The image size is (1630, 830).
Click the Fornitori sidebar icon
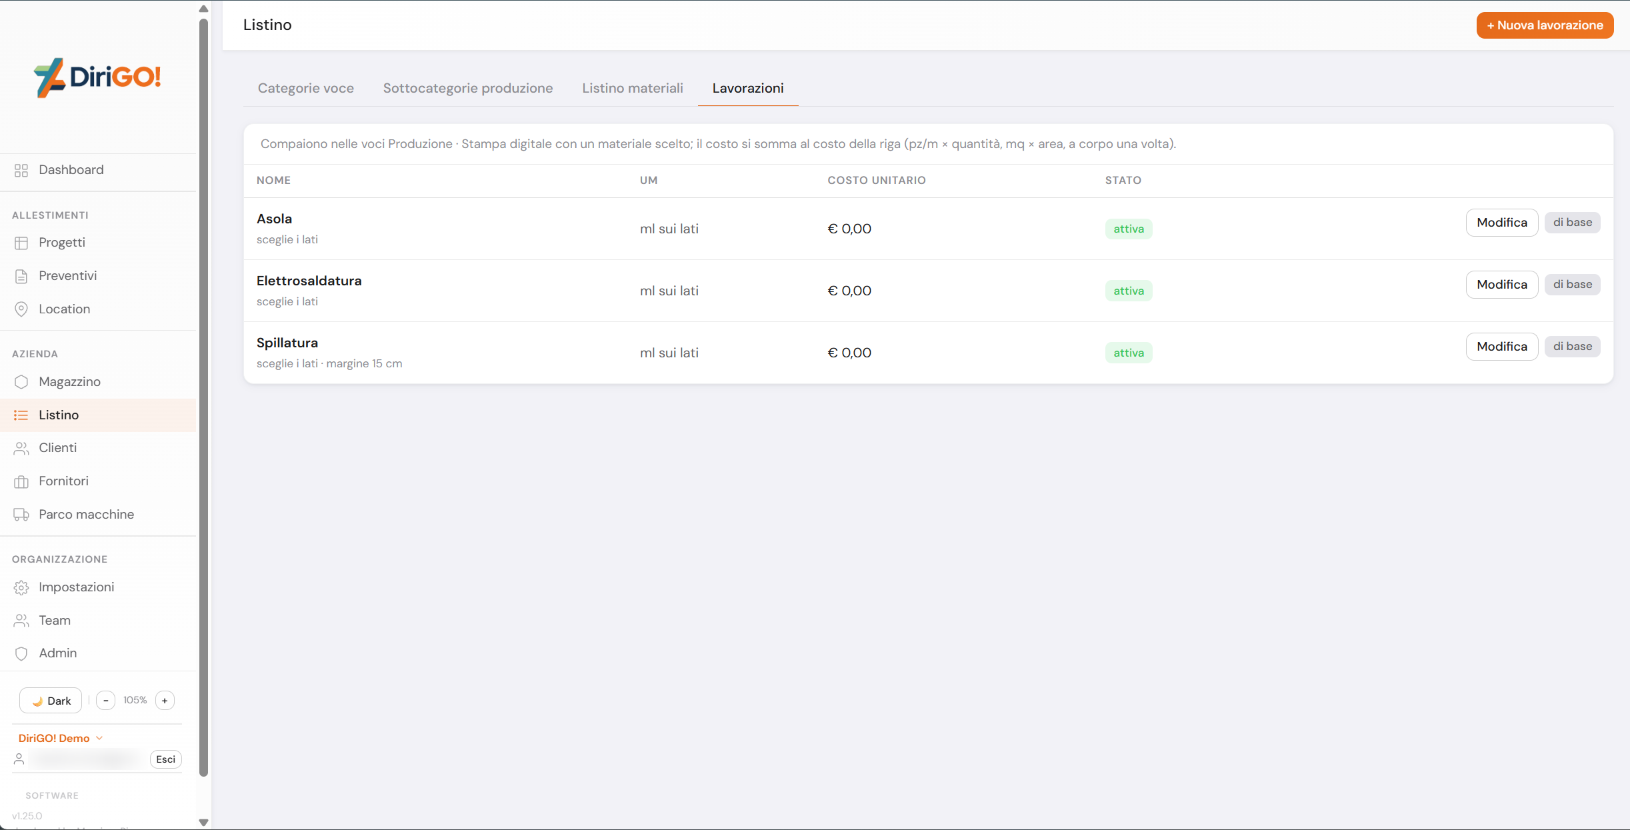pos(21,482)
